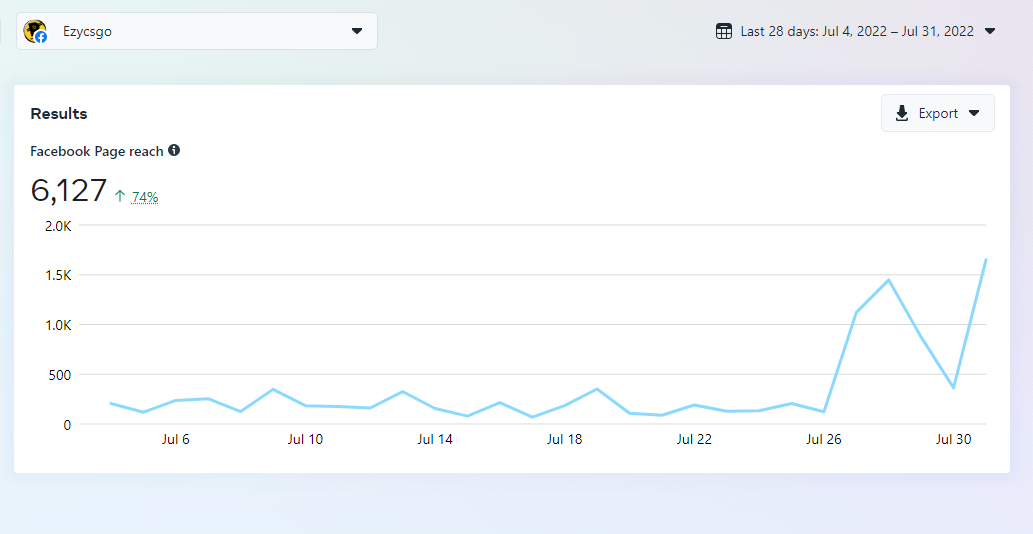Click the Jul 14 axis label

pyautogui.click(x=434, y=439)
